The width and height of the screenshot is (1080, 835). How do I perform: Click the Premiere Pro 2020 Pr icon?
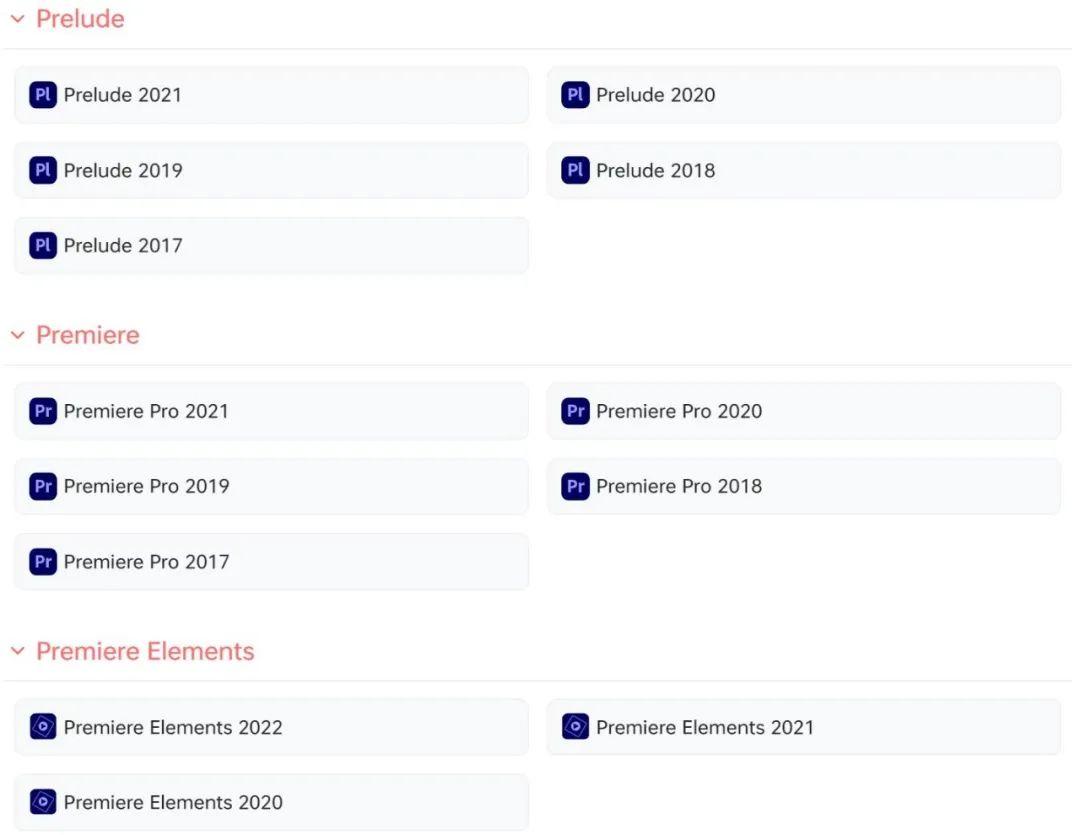tap(575, 411)
